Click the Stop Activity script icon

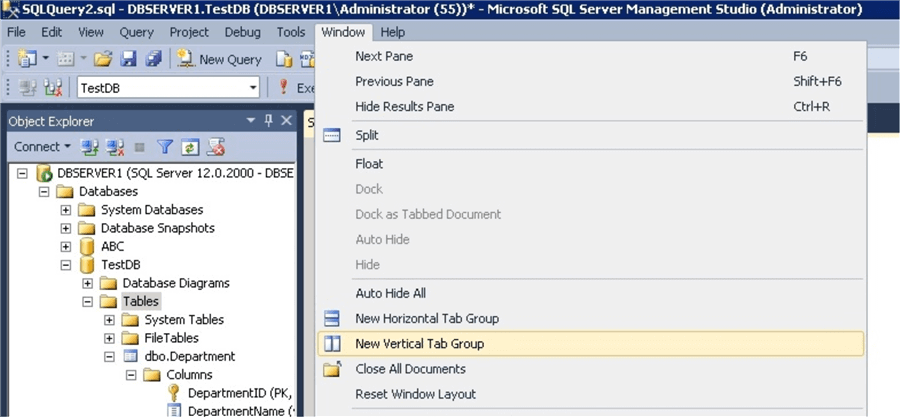(216, 147)
